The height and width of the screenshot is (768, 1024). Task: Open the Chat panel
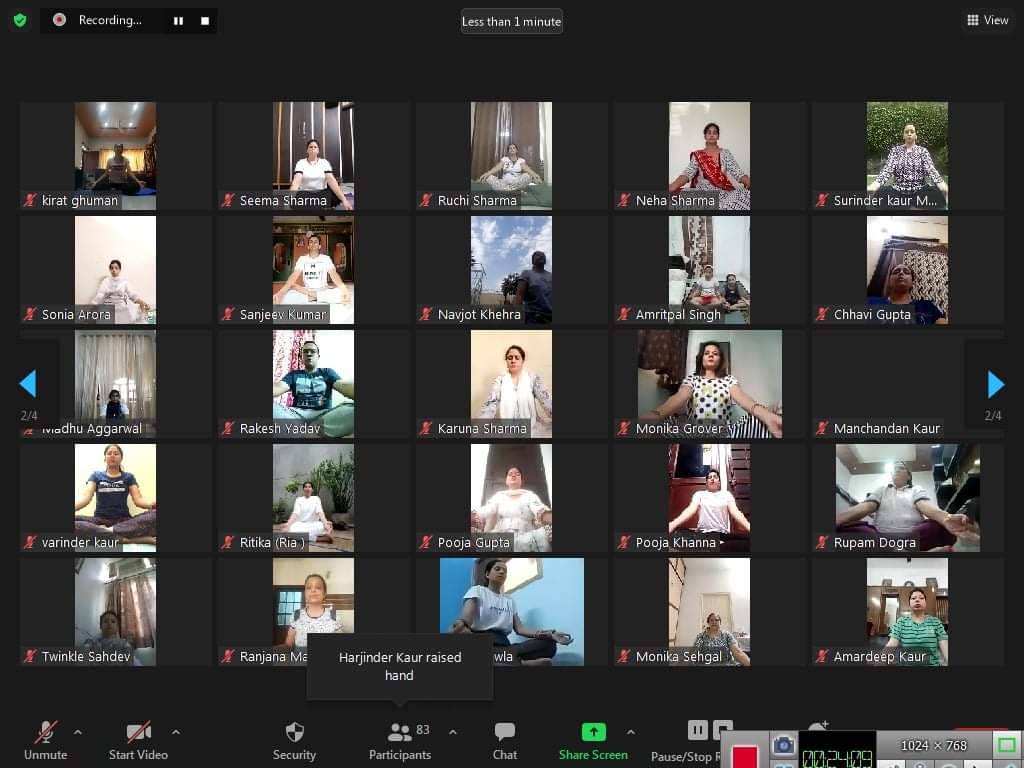[x=505, y=740]
